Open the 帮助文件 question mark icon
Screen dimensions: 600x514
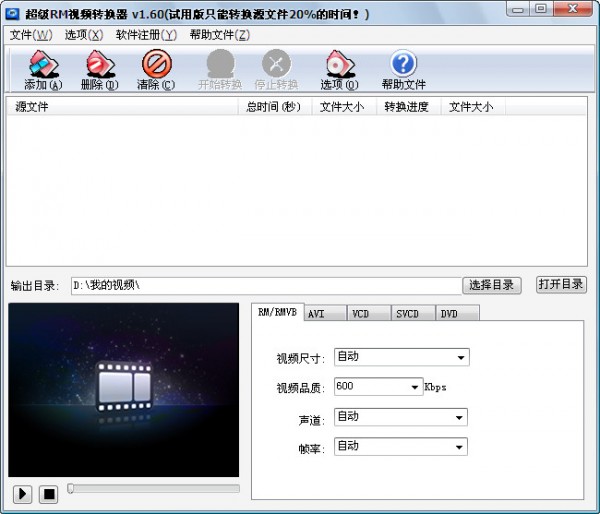tap(403, 65)
